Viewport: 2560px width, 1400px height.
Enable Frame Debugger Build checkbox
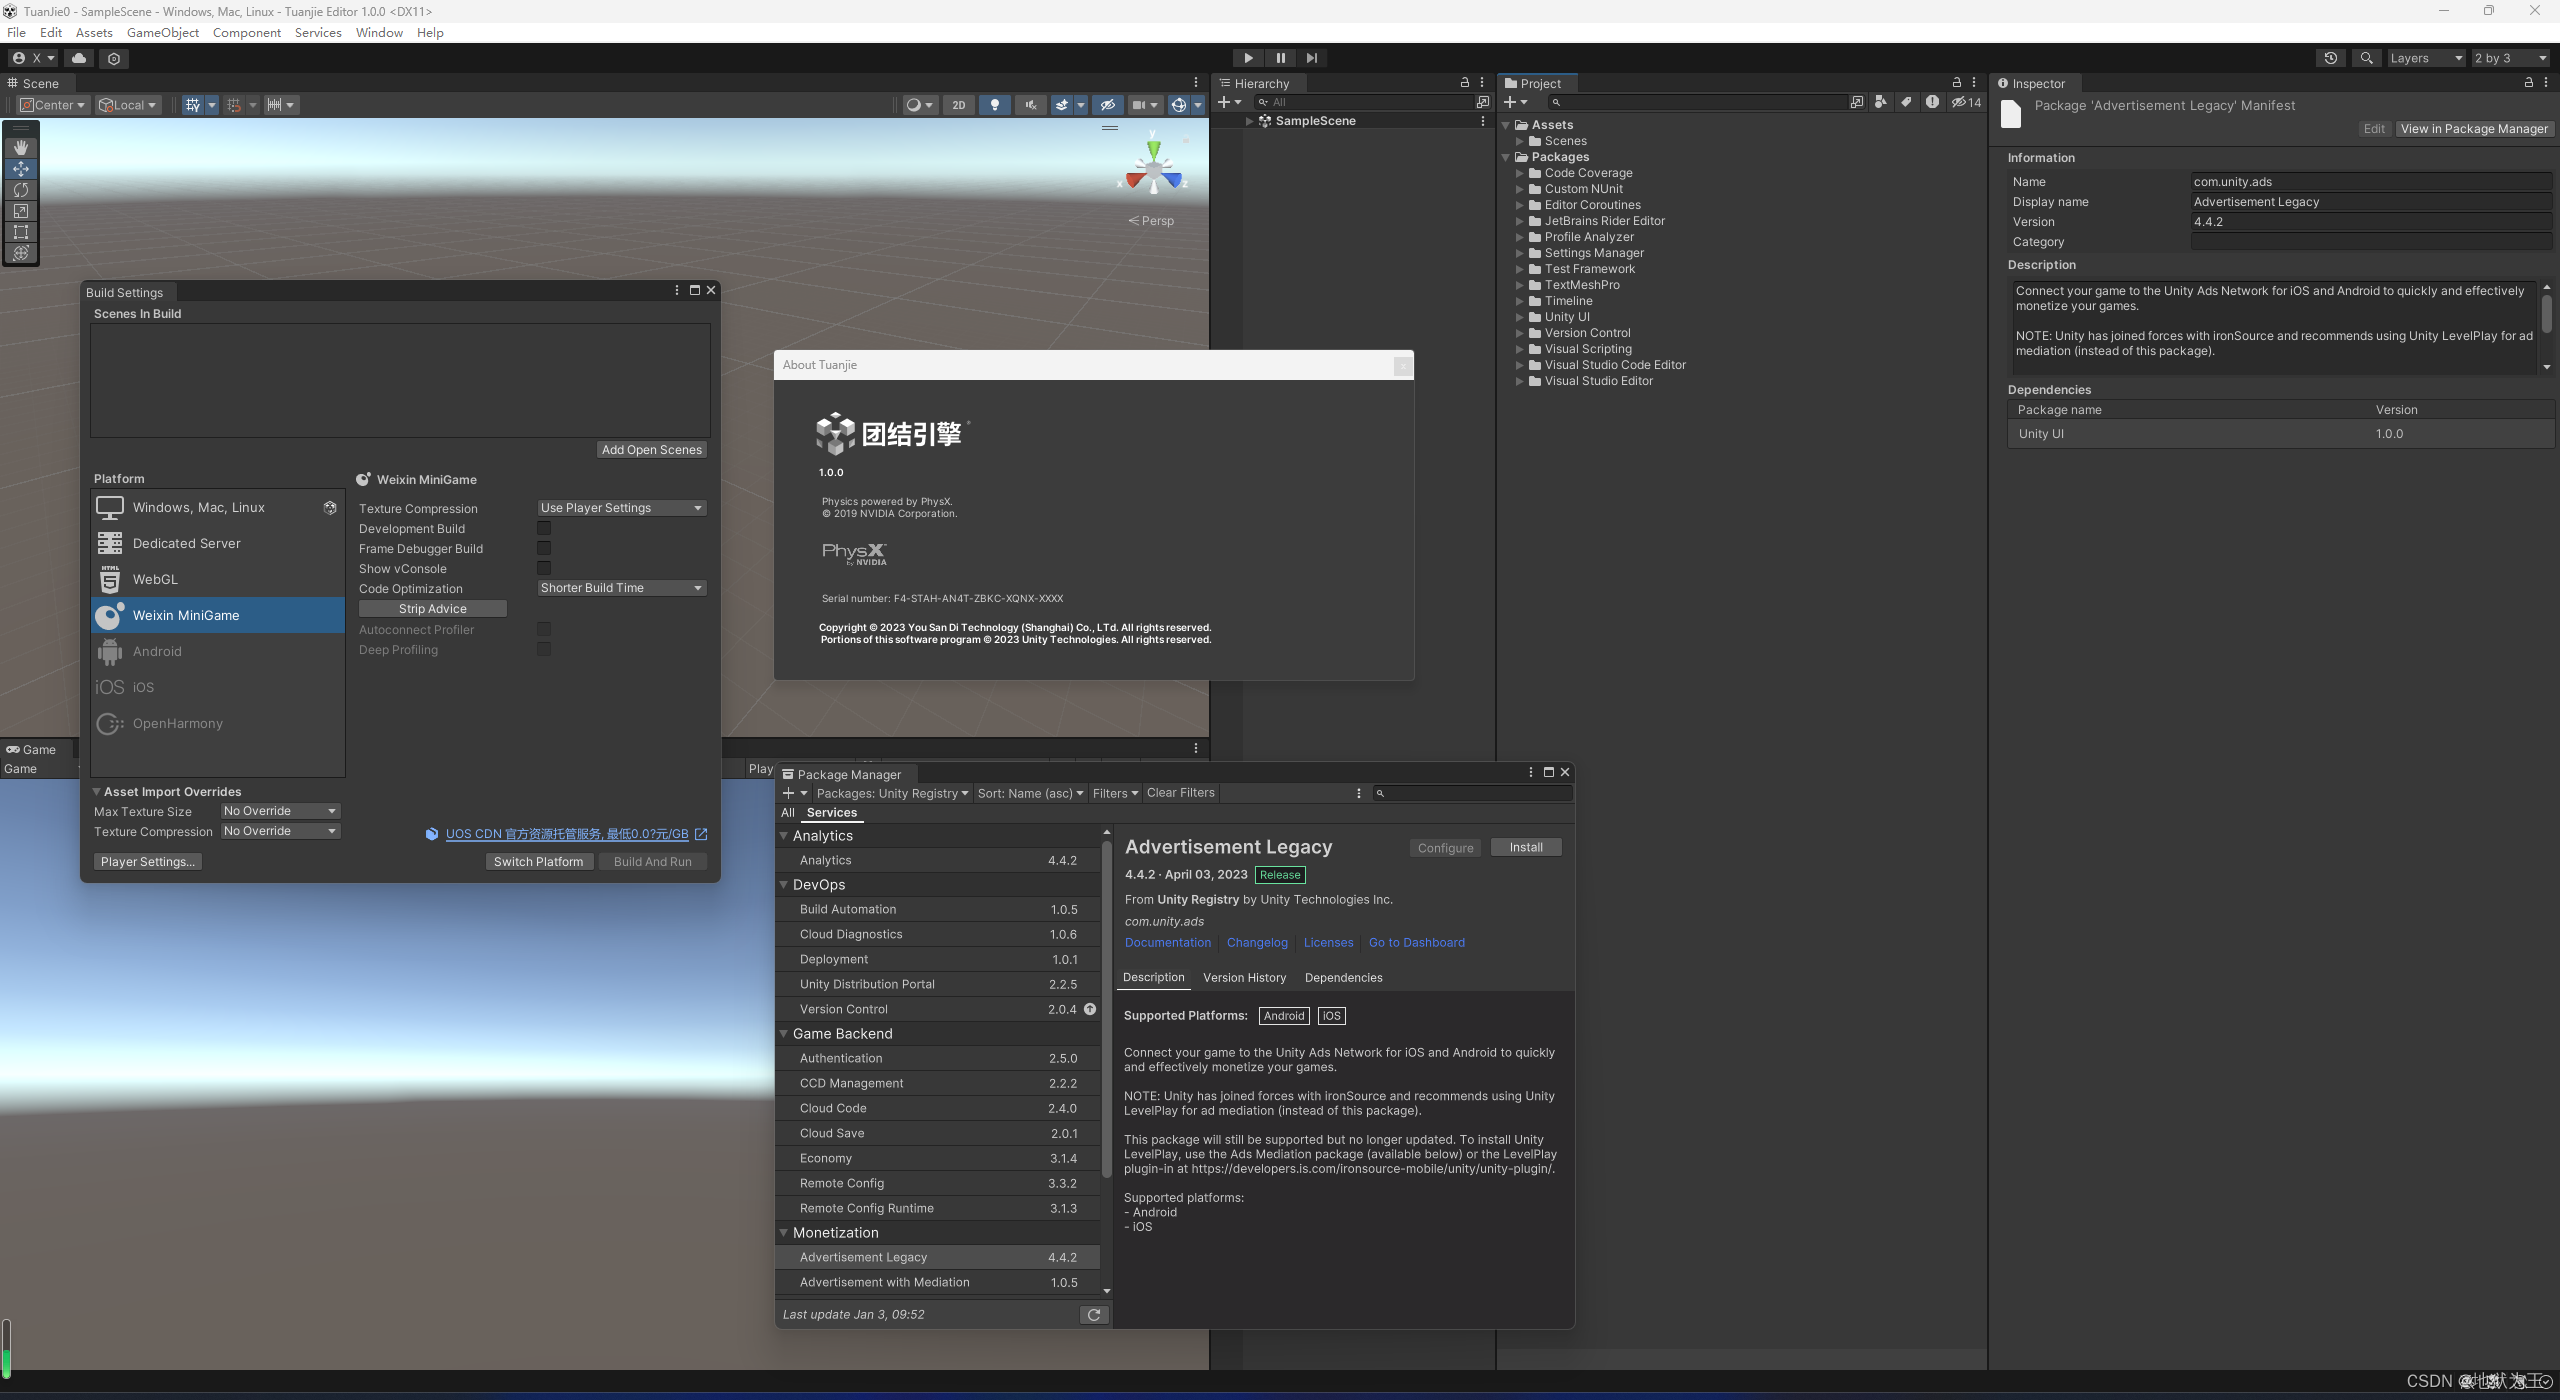[544, 548]
